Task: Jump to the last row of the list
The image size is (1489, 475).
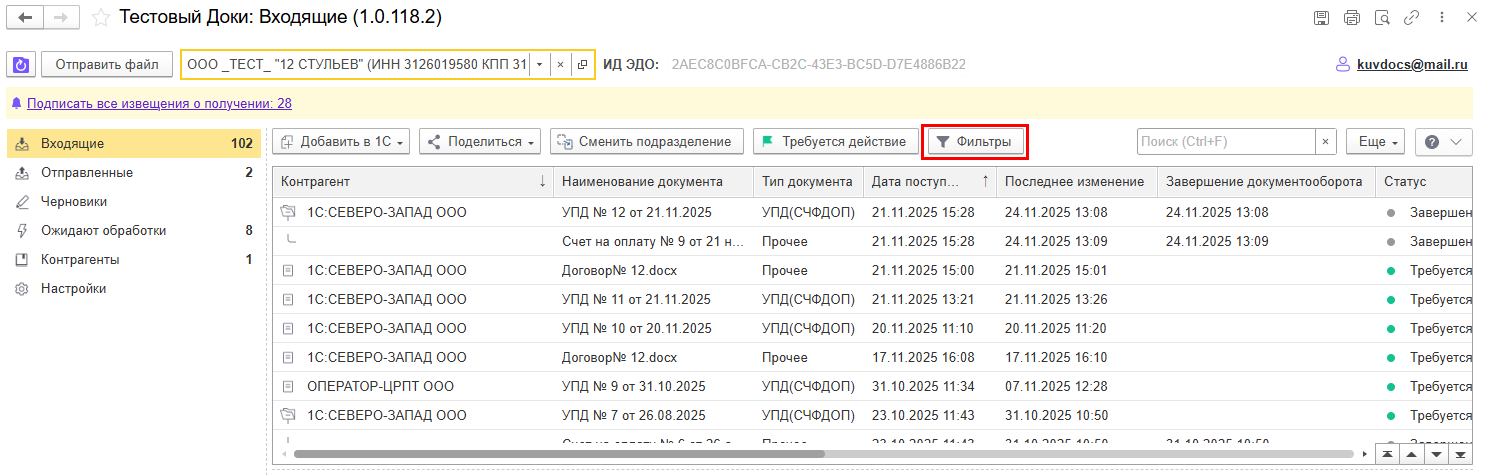Action: (1462, 454)
